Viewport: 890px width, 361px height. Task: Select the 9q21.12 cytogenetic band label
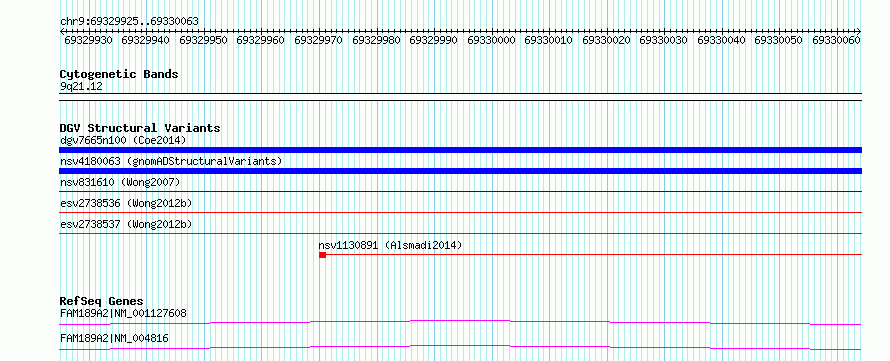[x=81, y=87]
